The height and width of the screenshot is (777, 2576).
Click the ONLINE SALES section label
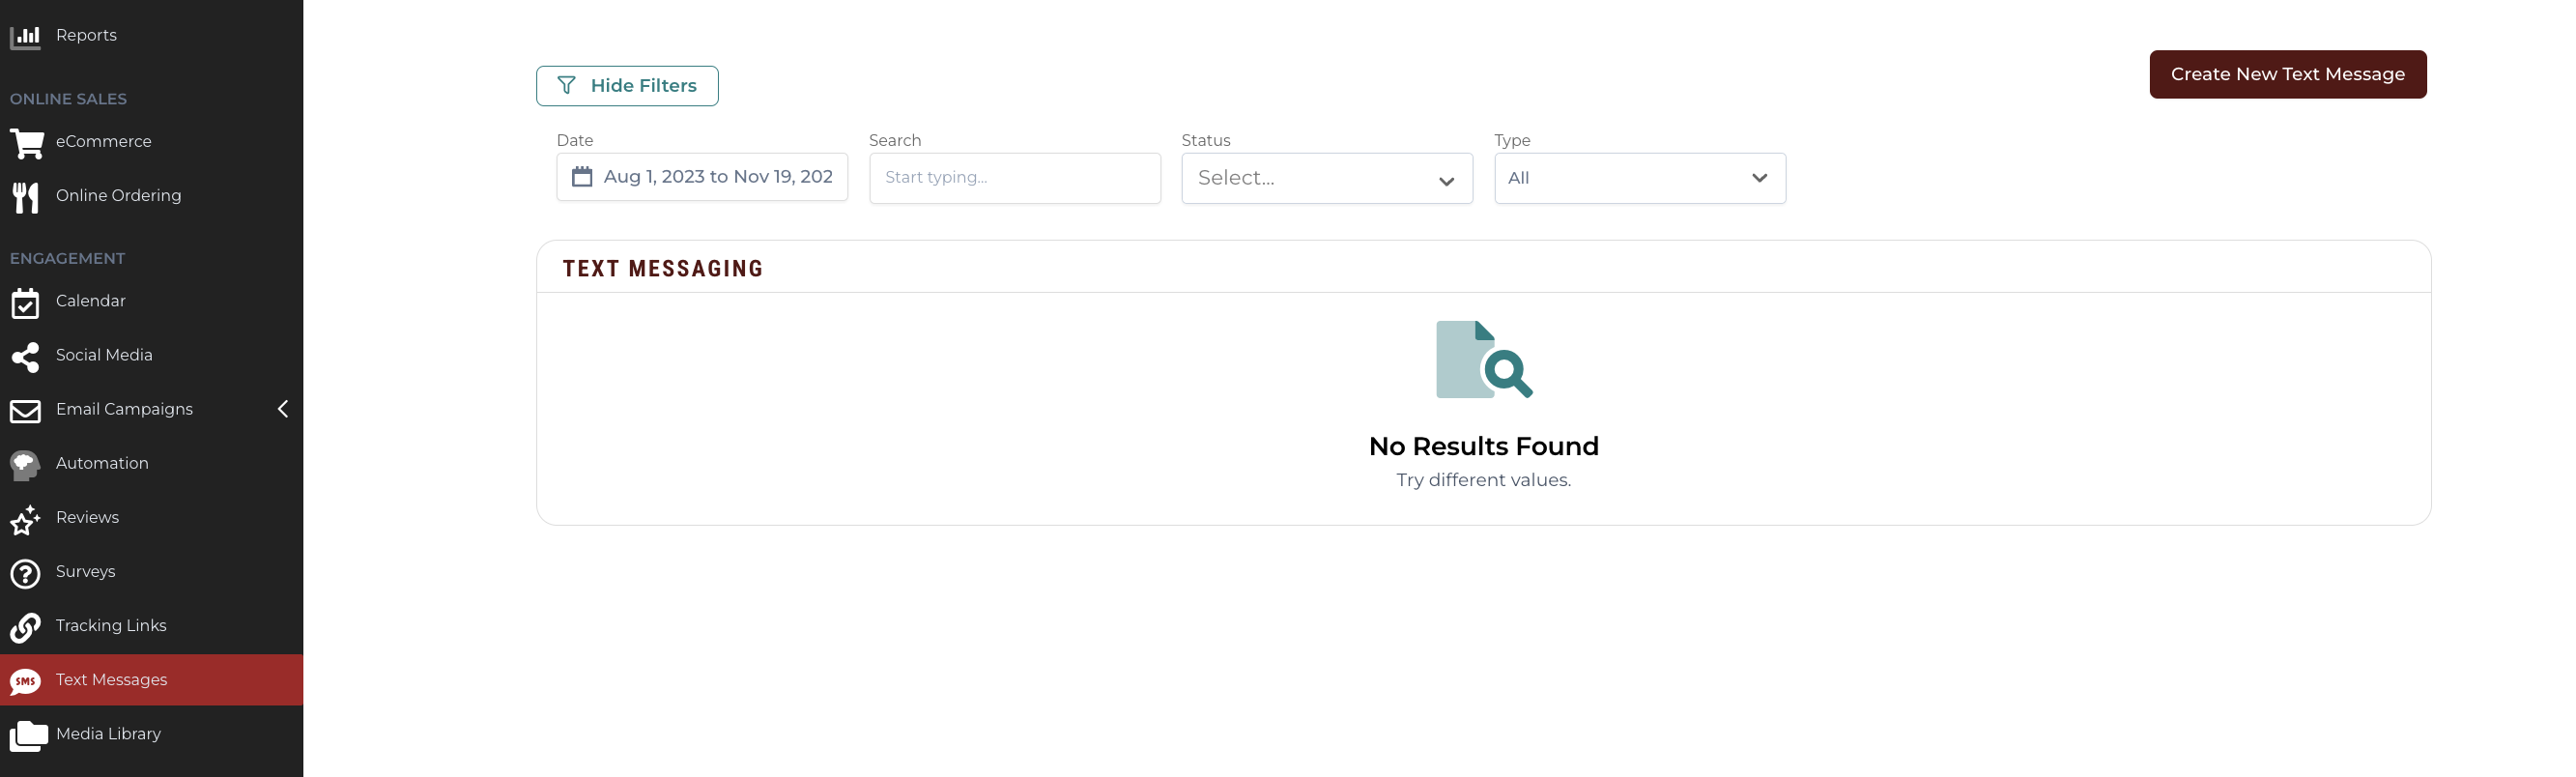68,99
